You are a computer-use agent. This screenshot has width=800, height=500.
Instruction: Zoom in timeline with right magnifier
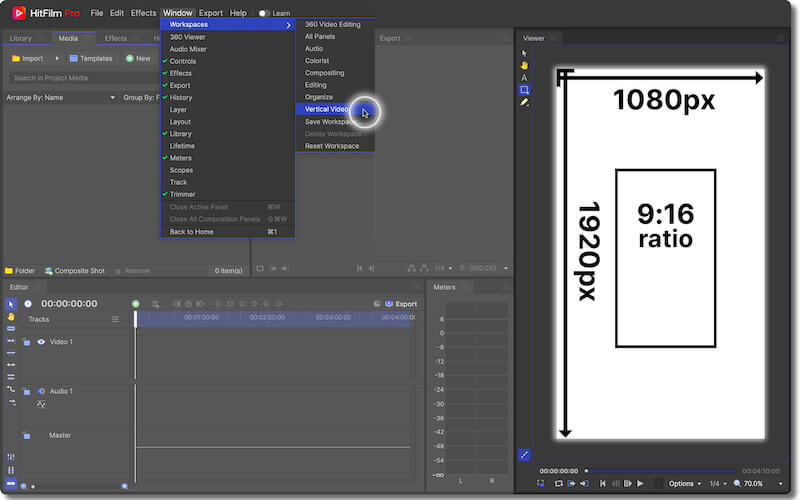point(125,486)
